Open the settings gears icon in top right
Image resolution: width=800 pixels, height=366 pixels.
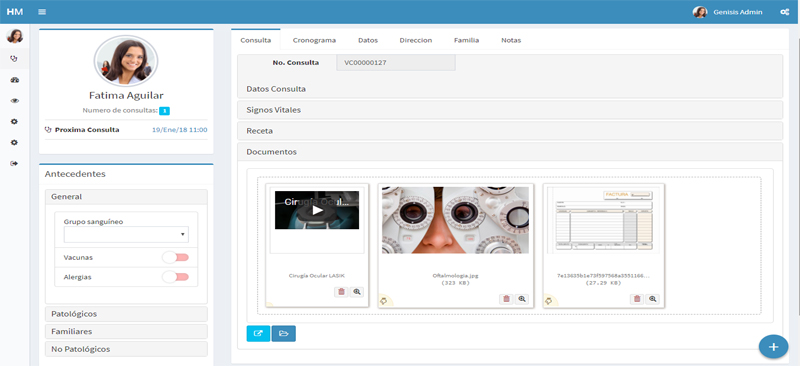(x=785, y=12)
